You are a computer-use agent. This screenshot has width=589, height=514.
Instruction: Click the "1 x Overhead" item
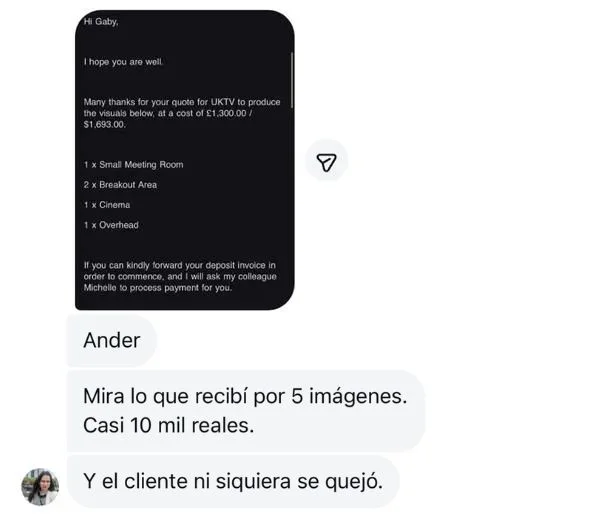point(111,225)
